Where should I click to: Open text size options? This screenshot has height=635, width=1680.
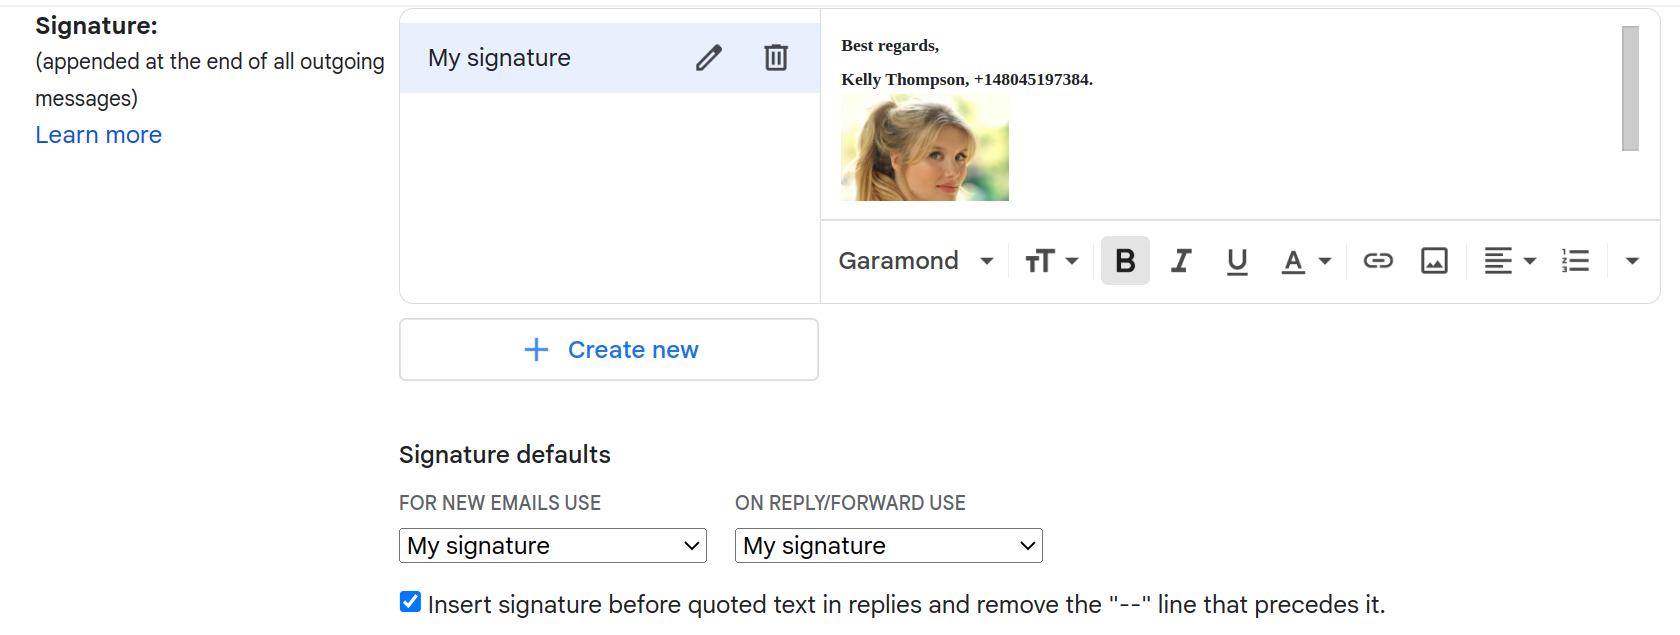tap(1051, 261)
